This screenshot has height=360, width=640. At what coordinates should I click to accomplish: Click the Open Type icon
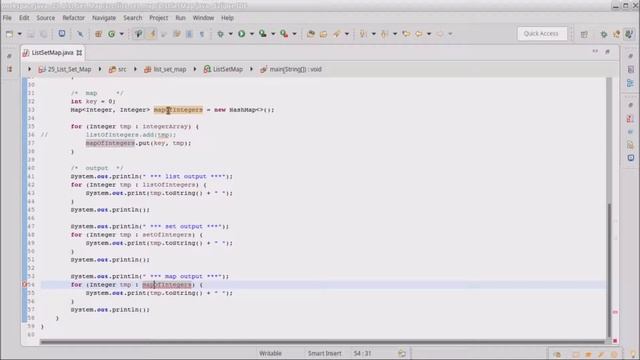(311, 34)
